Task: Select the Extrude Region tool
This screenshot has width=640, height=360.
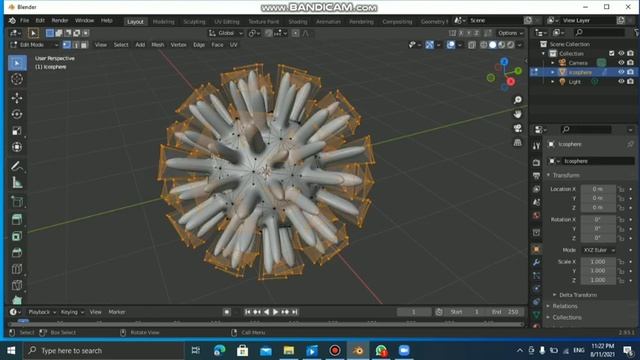Action: click(x=17, y=220)
